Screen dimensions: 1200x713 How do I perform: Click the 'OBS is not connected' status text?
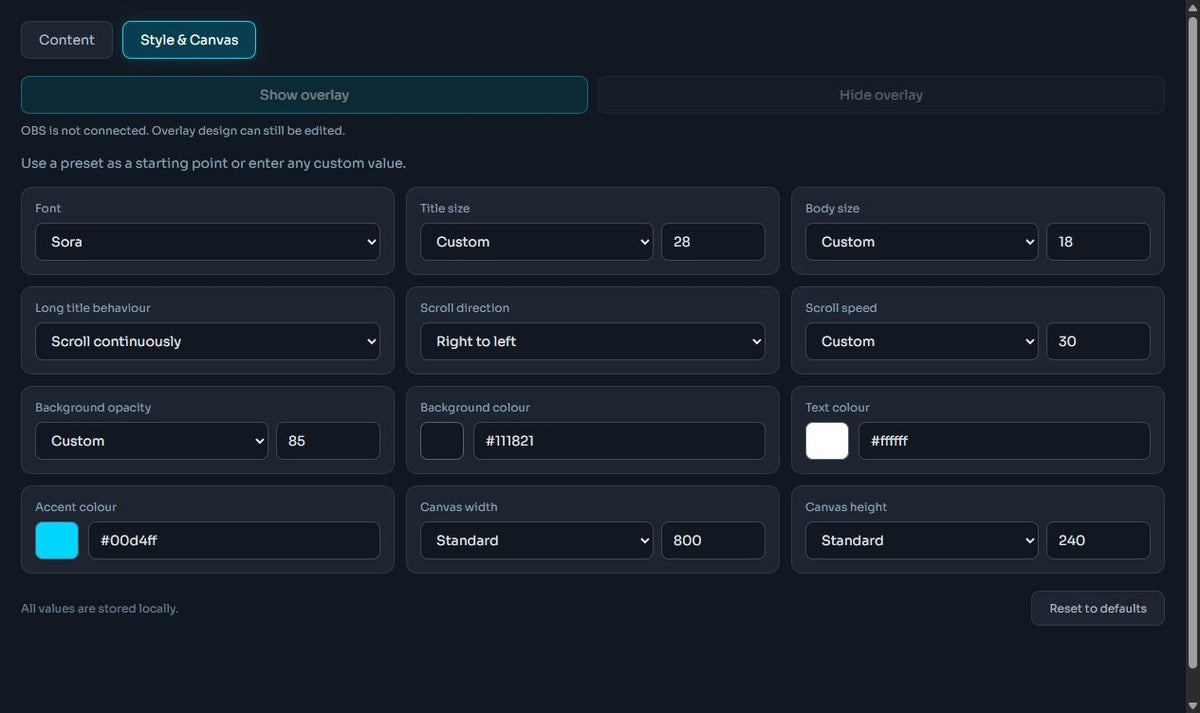(x=183, y=131)
